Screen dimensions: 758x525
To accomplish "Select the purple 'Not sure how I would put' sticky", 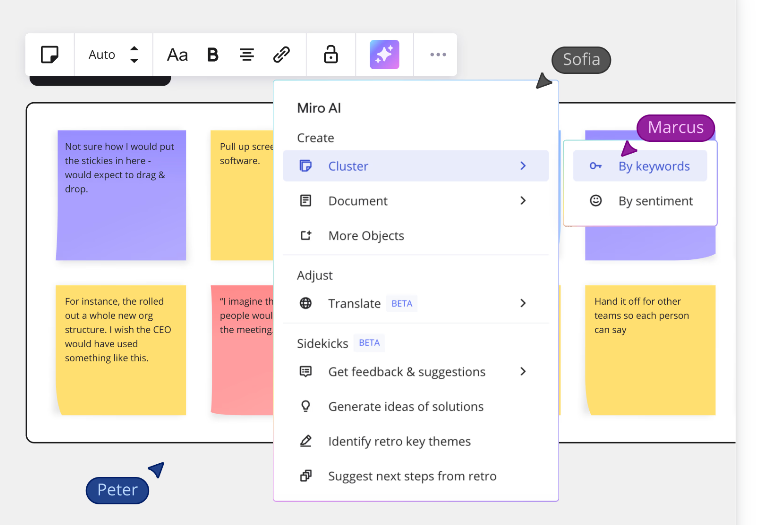I will [121, 195].
